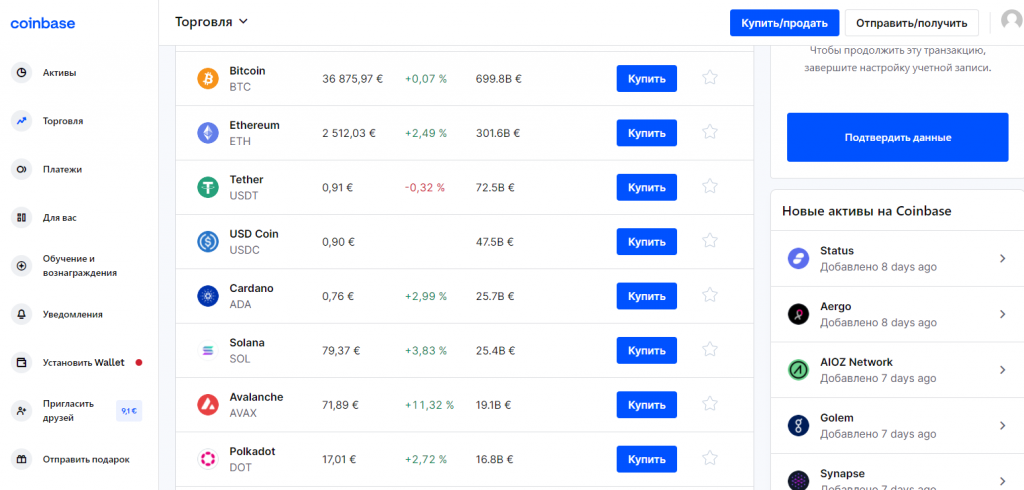Star Ethereum to add to watchlist
Viewport: 1024px width, 490px height.
(x=710, y=132)
